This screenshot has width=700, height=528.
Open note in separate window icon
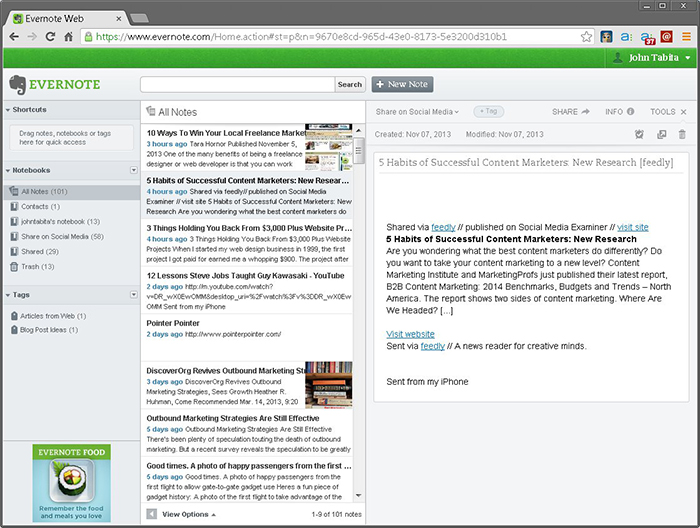tap(661, 134)
